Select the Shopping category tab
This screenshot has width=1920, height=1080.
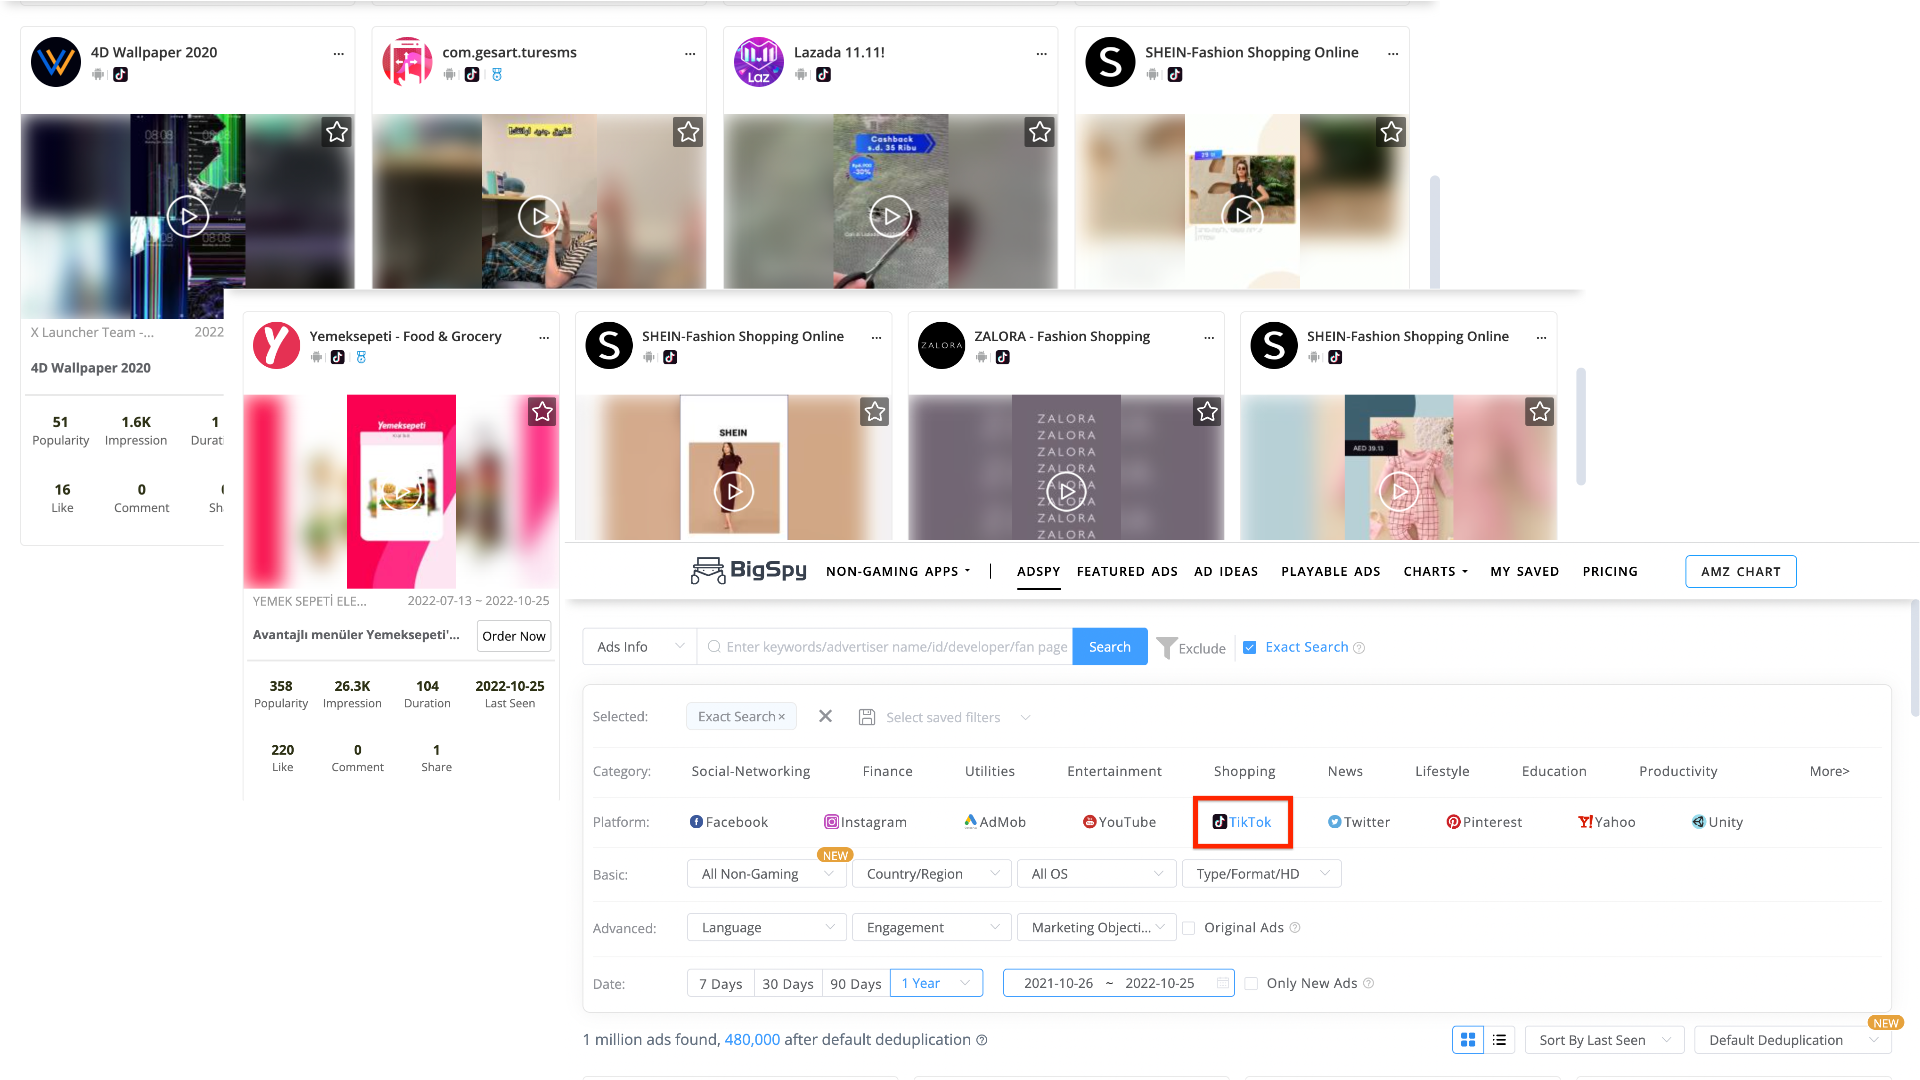[1242, 770]
